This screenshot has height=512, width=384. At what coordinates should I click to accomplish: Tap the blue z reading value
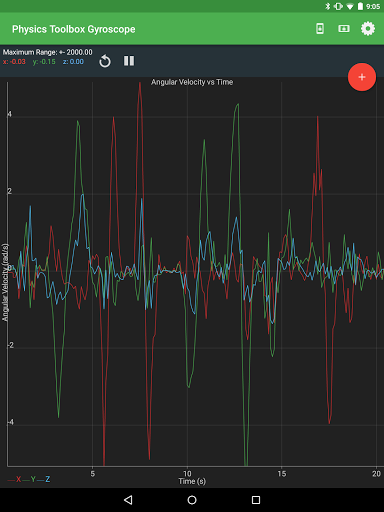[73, 62]
